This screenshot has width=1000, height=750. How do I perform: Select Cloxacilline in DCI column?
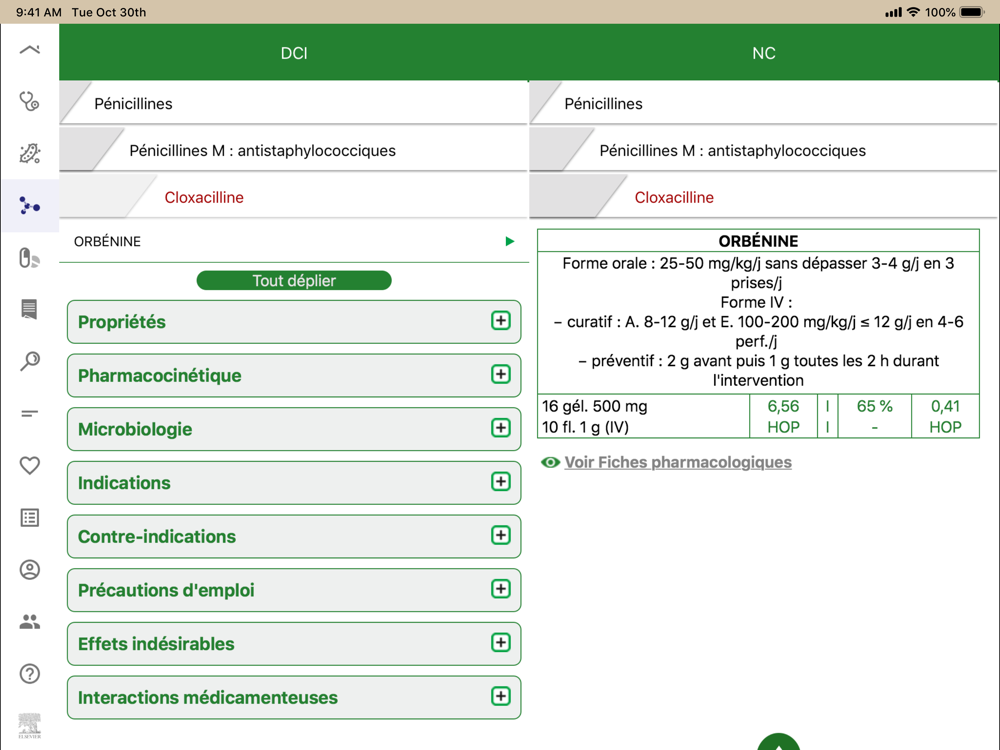coord(294,198)
